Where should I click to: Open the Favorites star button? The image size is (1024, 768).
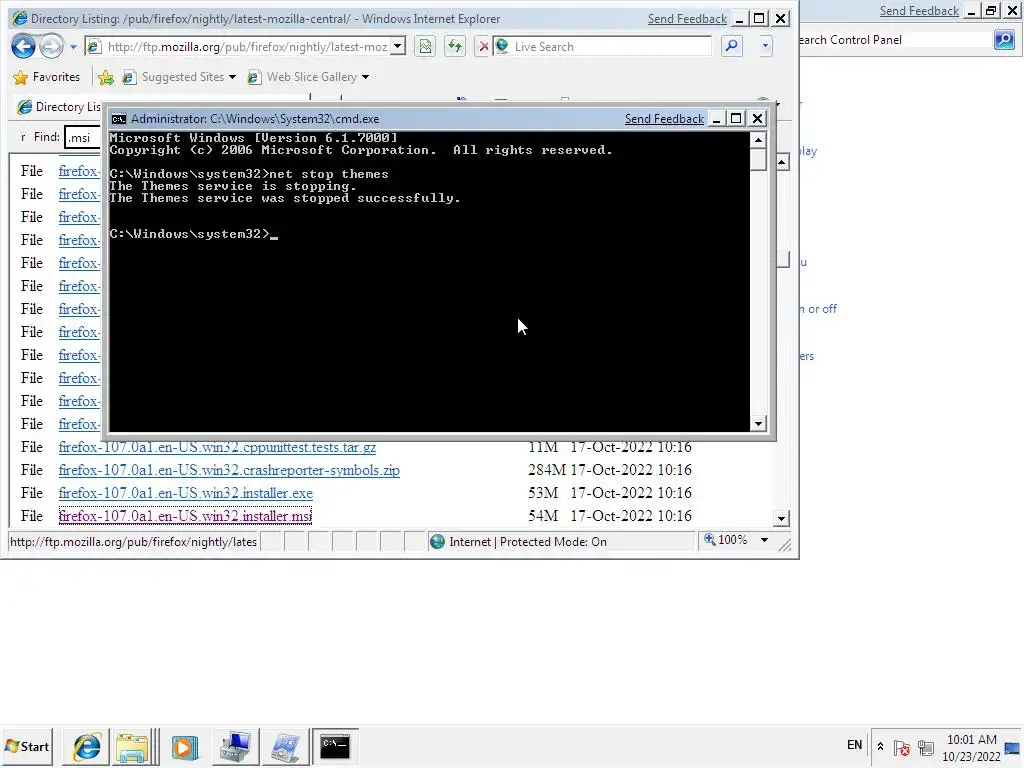click(46, 77)
